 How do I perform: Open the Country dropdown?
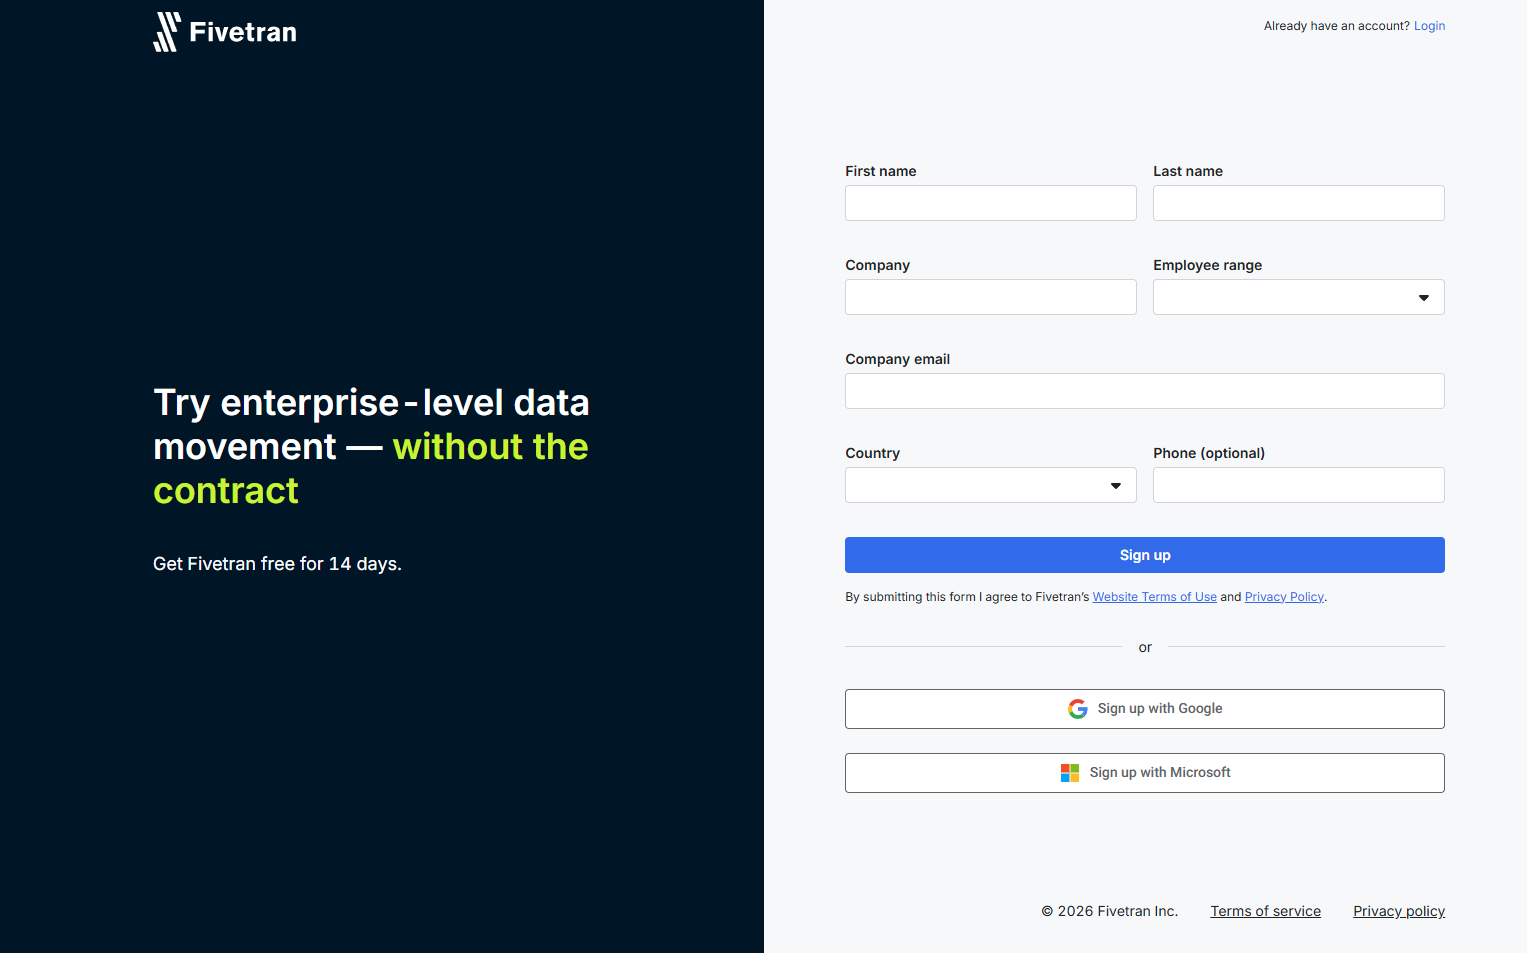(x=990, y=485)
